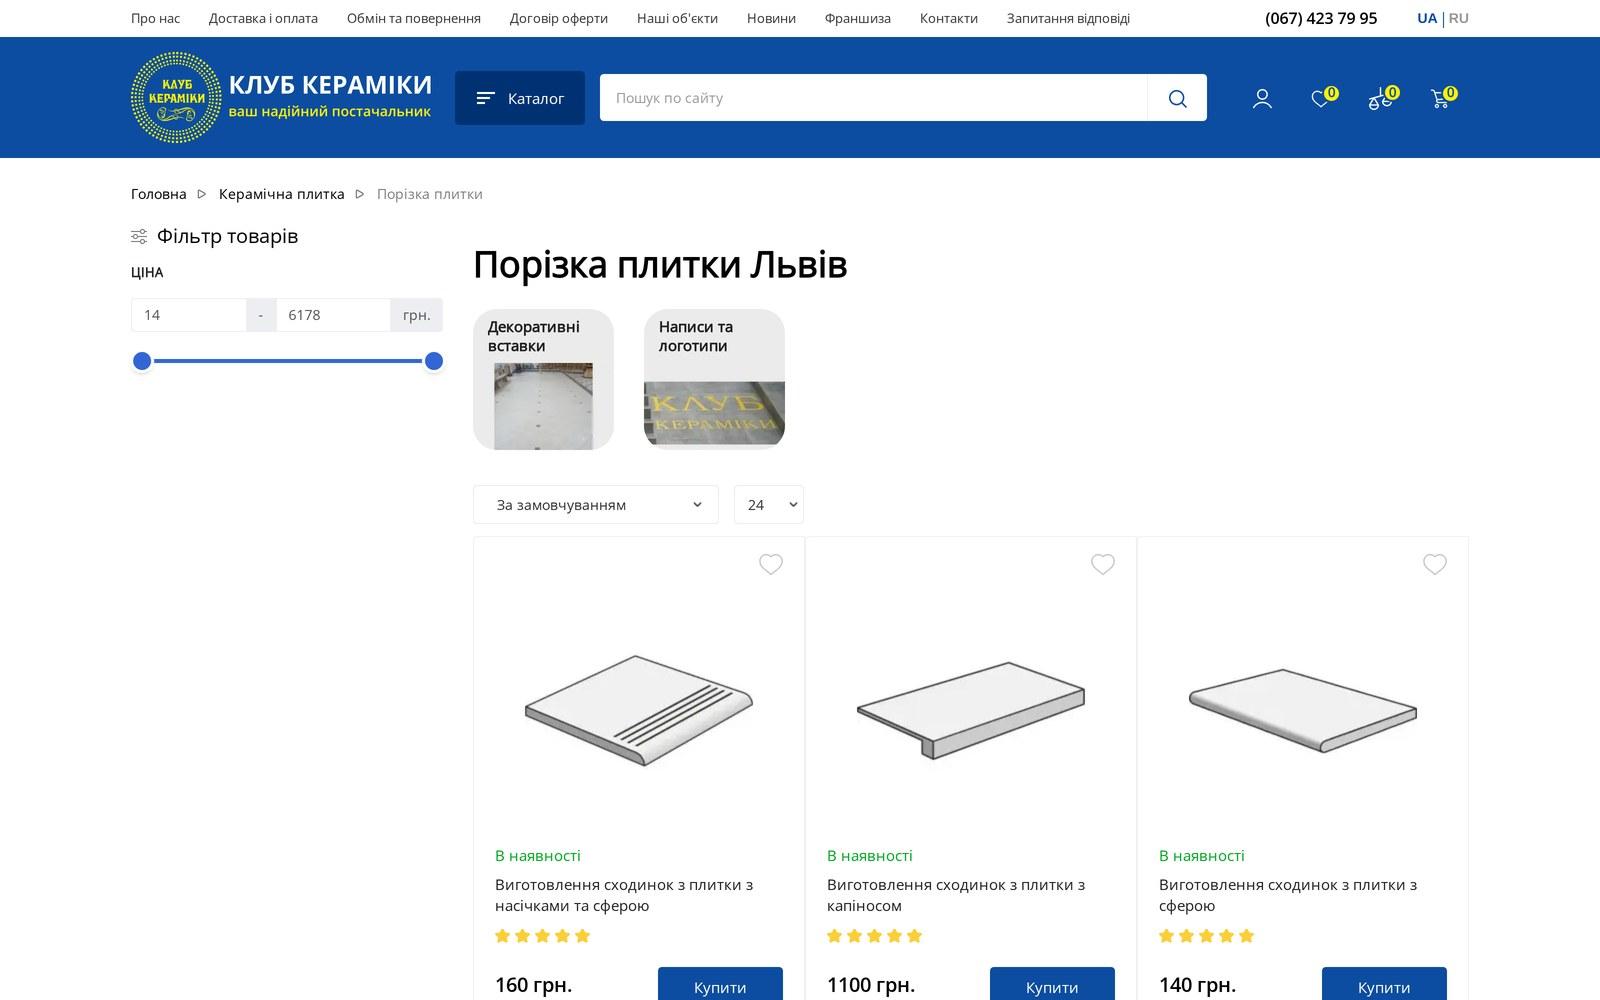Go to Головна breadcrumb
Screen dimensions: 1600x1000
point(159,194)
